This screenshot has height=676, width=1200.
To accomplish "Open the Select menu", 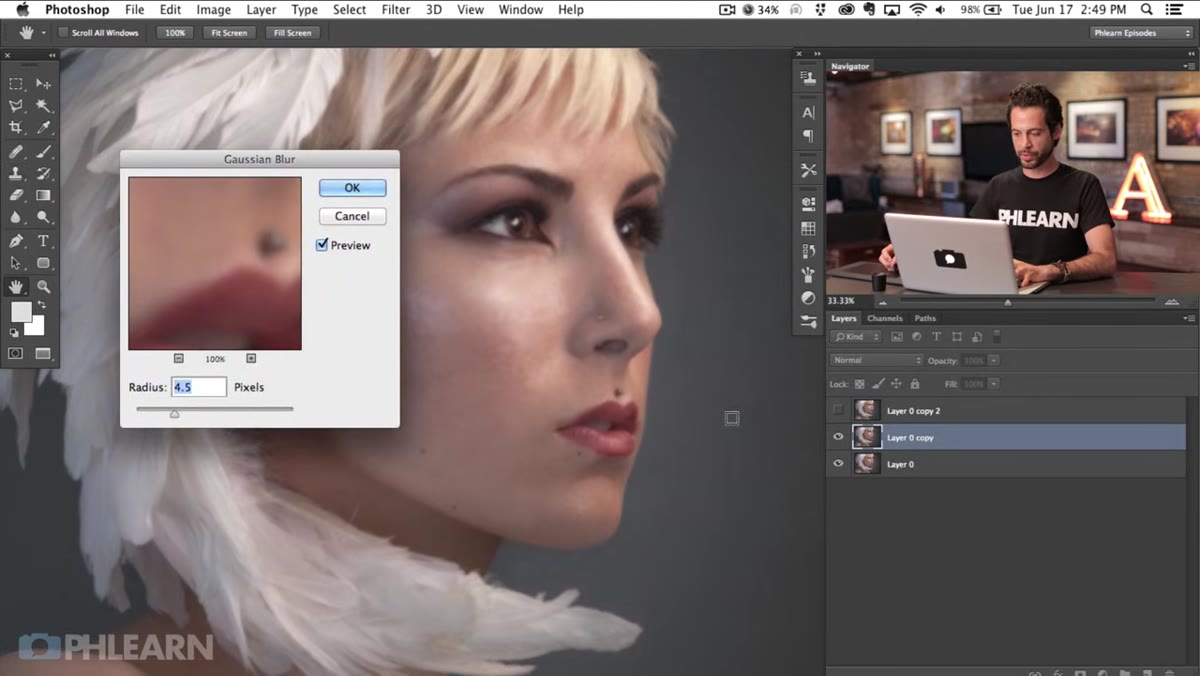I will pyautogui.click(x=349, y=9).
